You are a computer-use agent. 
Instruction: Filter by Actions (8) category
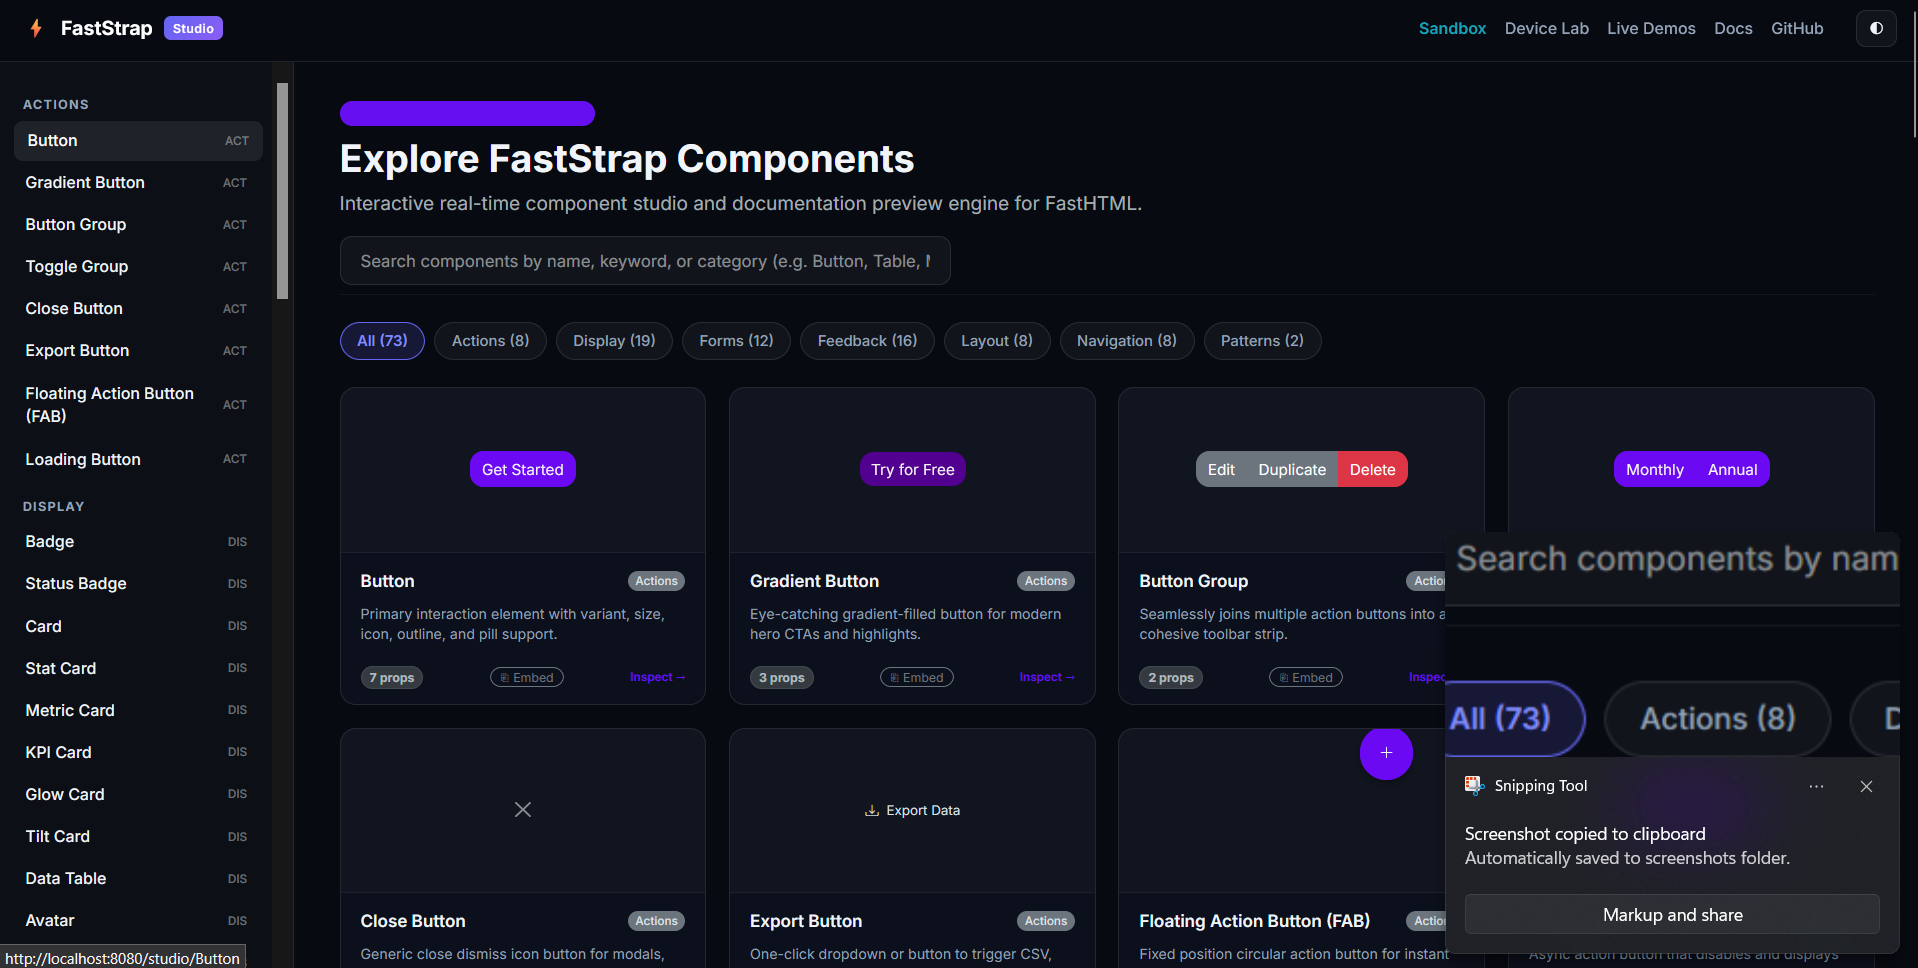pyautogui.click(x=490, y=341)
